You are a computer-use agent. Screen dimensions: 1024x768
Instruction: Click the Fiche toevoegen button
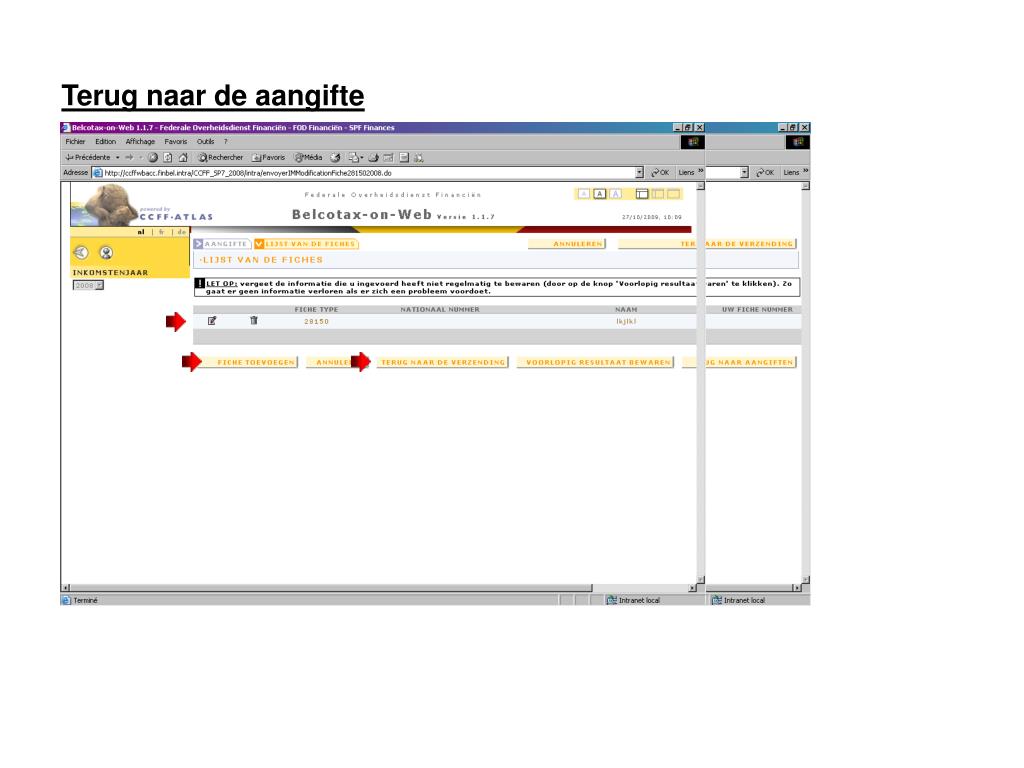[x=251, y=362]
